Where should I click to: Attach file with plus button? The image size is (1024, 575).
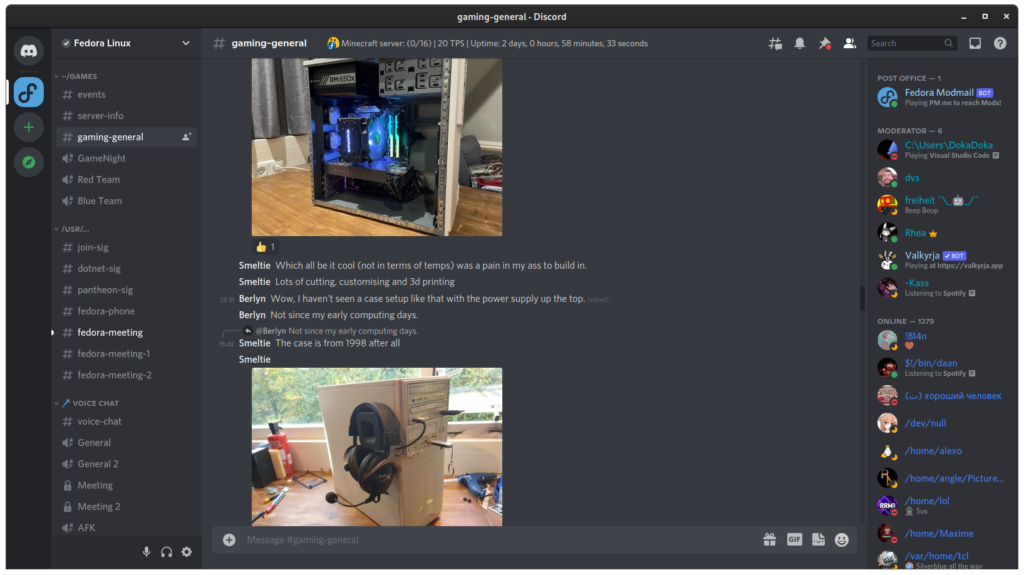click(229, 540)
